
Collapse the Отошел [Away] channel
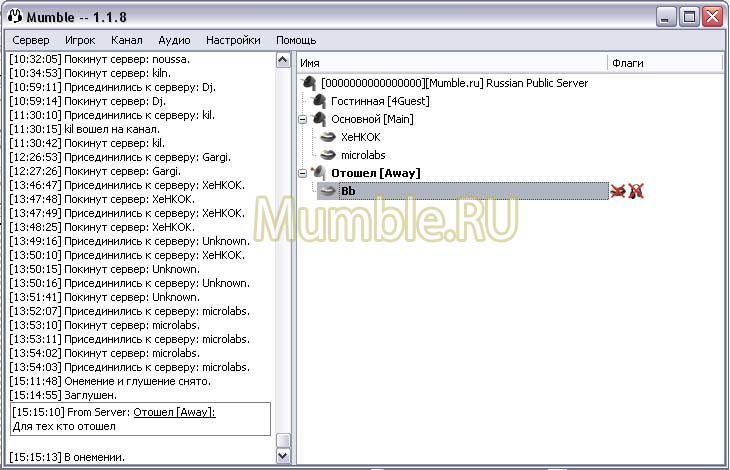pyautogui.click(x=303, y=173)
